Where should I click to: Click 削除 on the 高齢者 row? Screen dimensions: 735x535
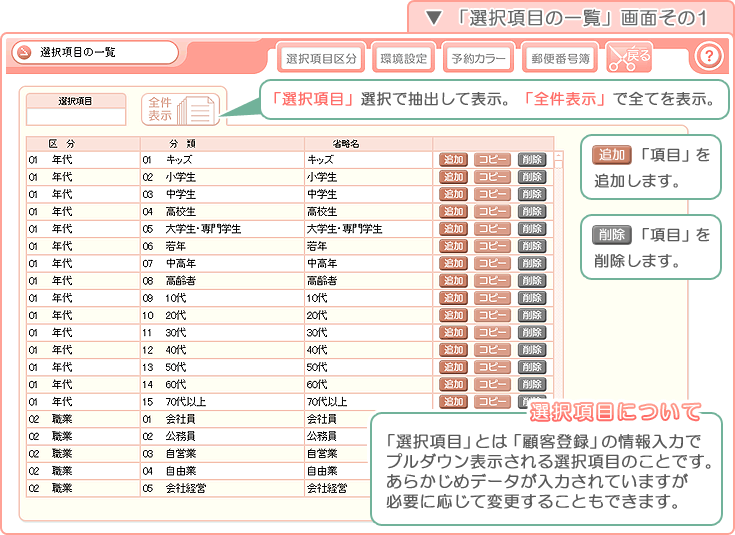pyautogui.click(x=531, y=281)
